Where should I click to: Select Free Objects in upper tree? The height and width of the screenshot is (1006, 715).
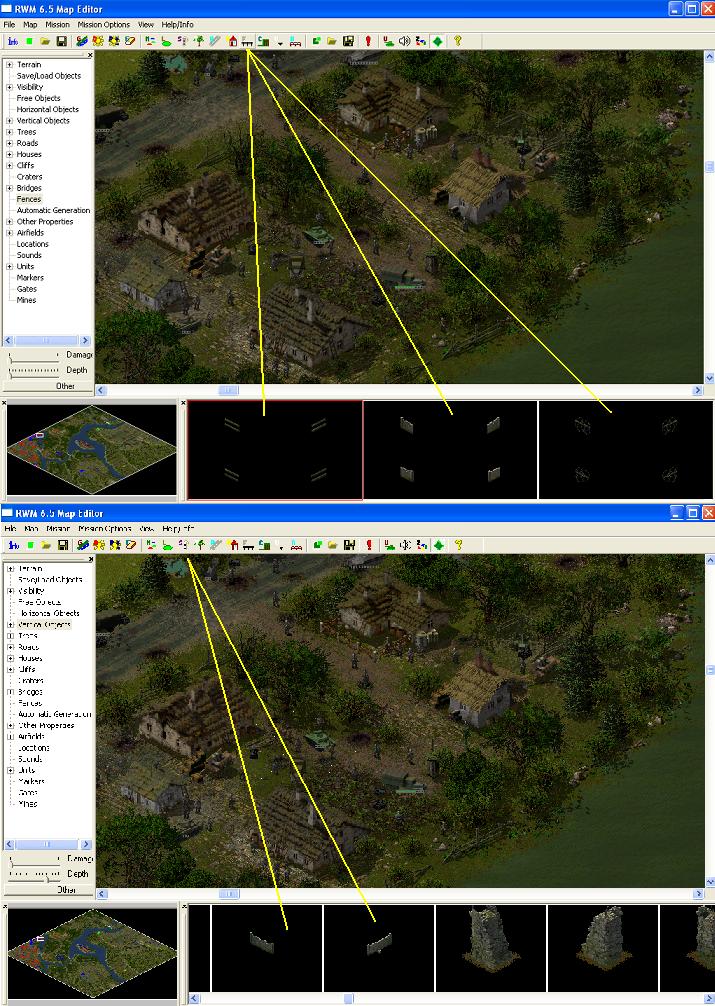point(39,98)
